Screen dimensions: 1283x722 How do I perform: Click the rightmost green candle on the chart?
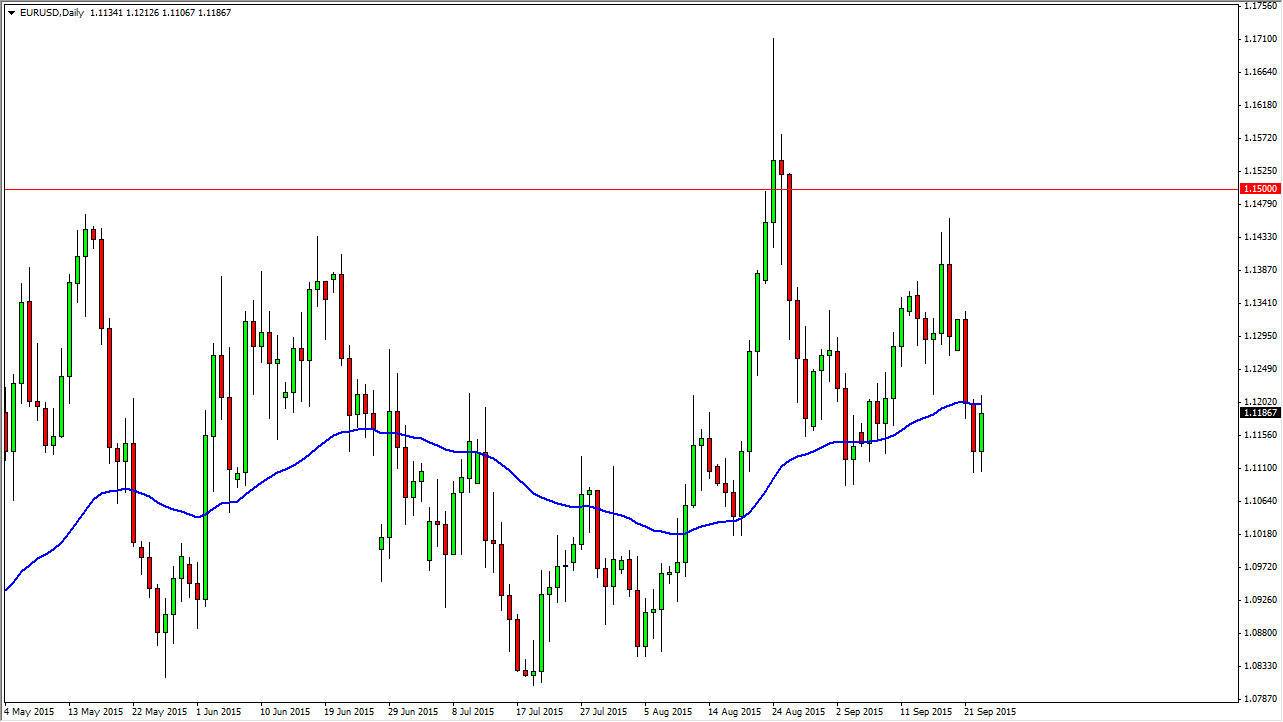982,432
